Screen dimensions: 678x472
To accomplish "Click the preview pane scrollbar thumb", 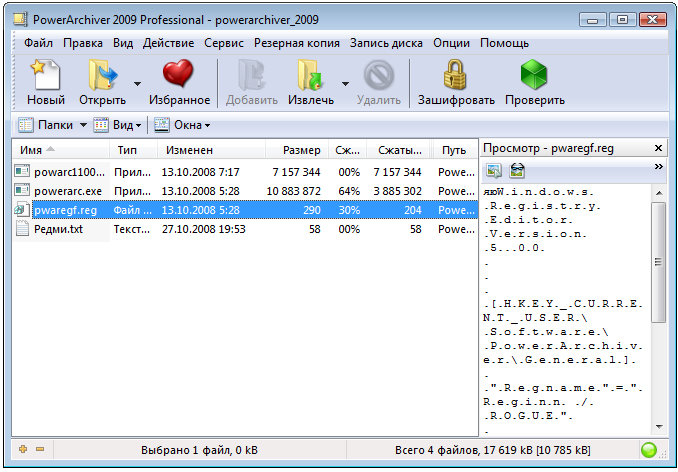I will (x=658, y=262).
